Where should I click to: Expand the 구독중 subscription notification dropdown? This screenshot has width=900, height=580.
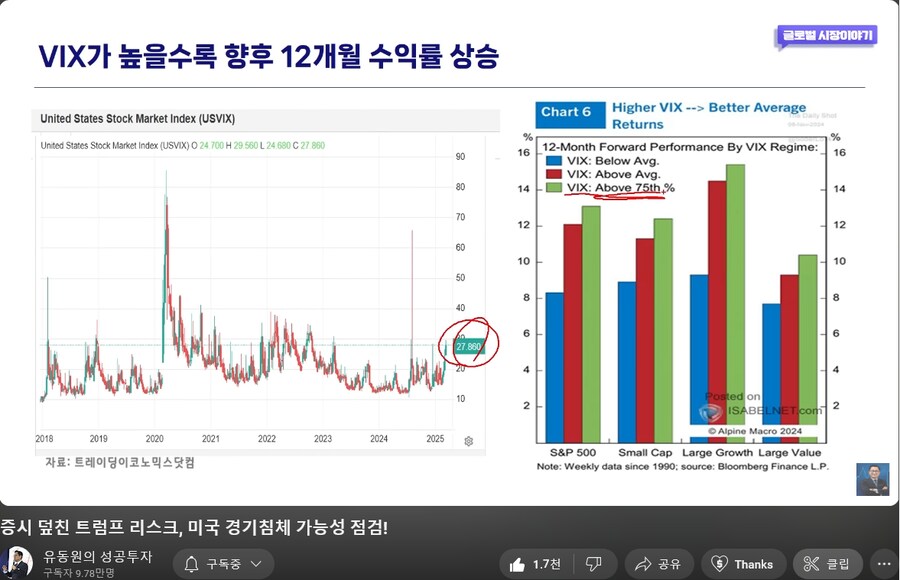[223, 564]
